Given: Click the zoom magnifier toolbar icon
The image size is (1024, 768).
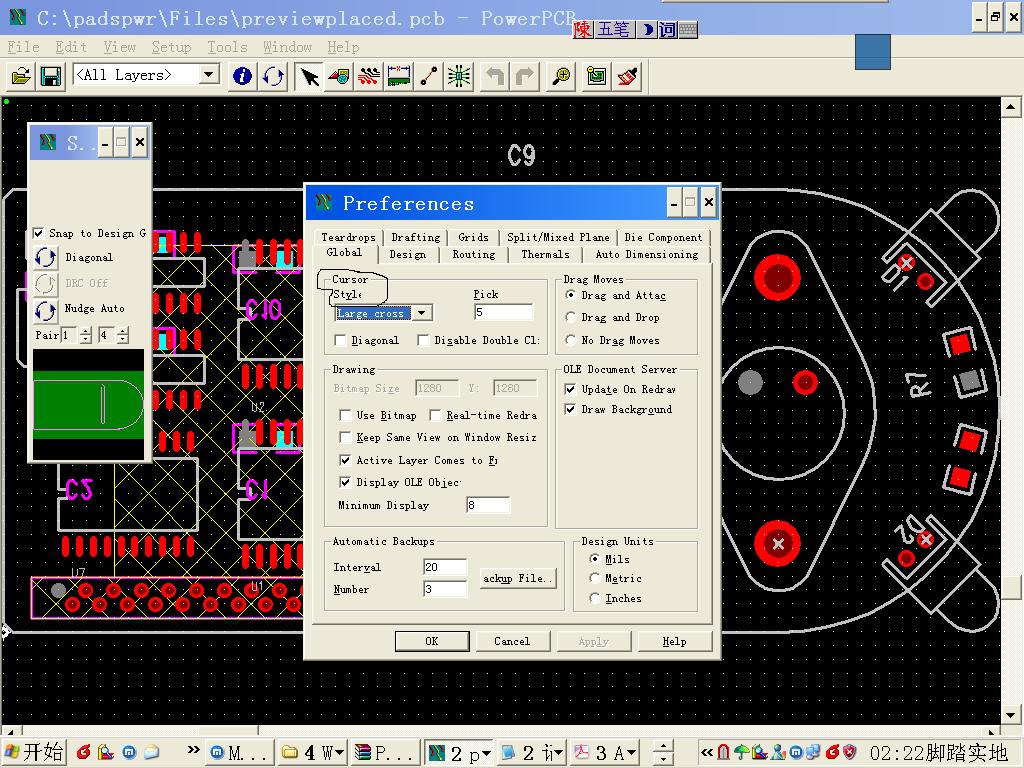Looking at the screenshot, I should (x=563, y=76).
